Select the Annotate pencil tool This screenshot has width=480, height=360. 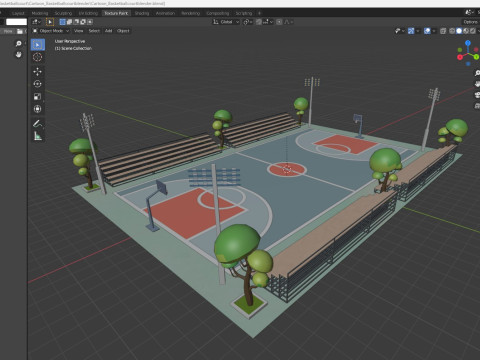[38, 124]
